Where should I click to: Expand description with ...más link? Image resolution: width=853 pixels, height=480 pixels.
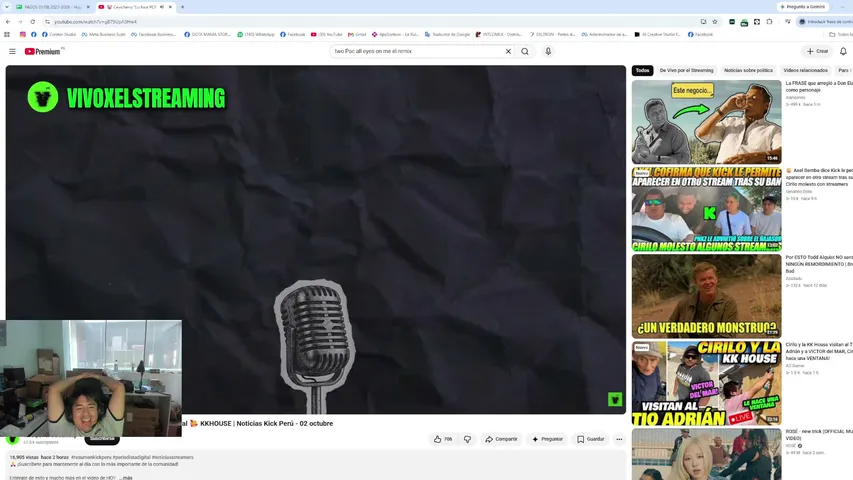126,477
